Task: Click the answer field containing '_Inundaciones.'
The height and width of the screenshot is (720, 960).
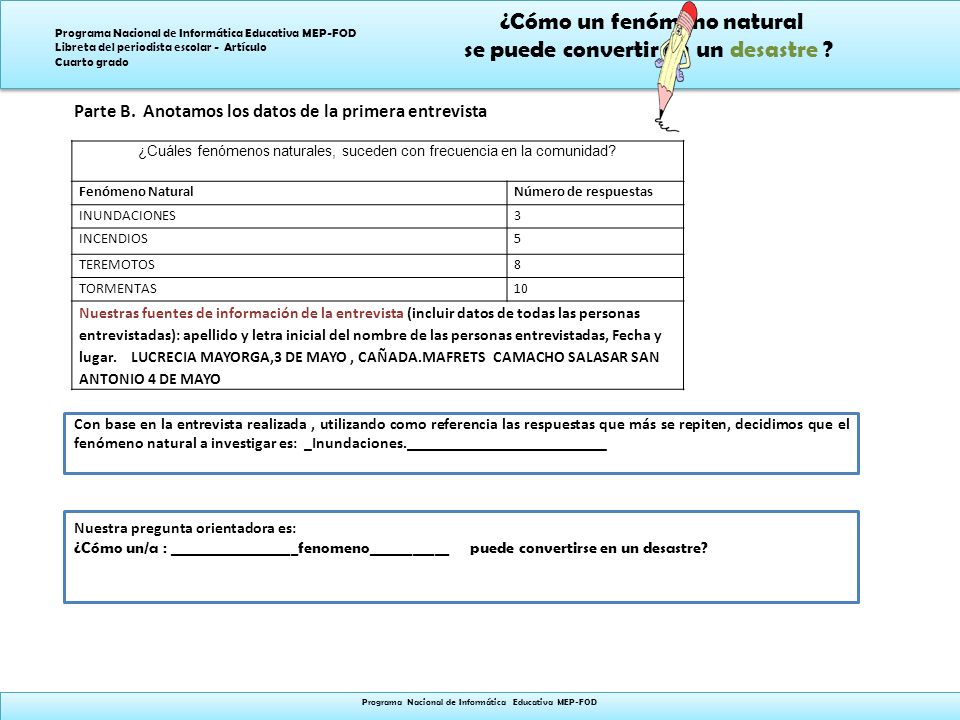Action: pos(456,444)
